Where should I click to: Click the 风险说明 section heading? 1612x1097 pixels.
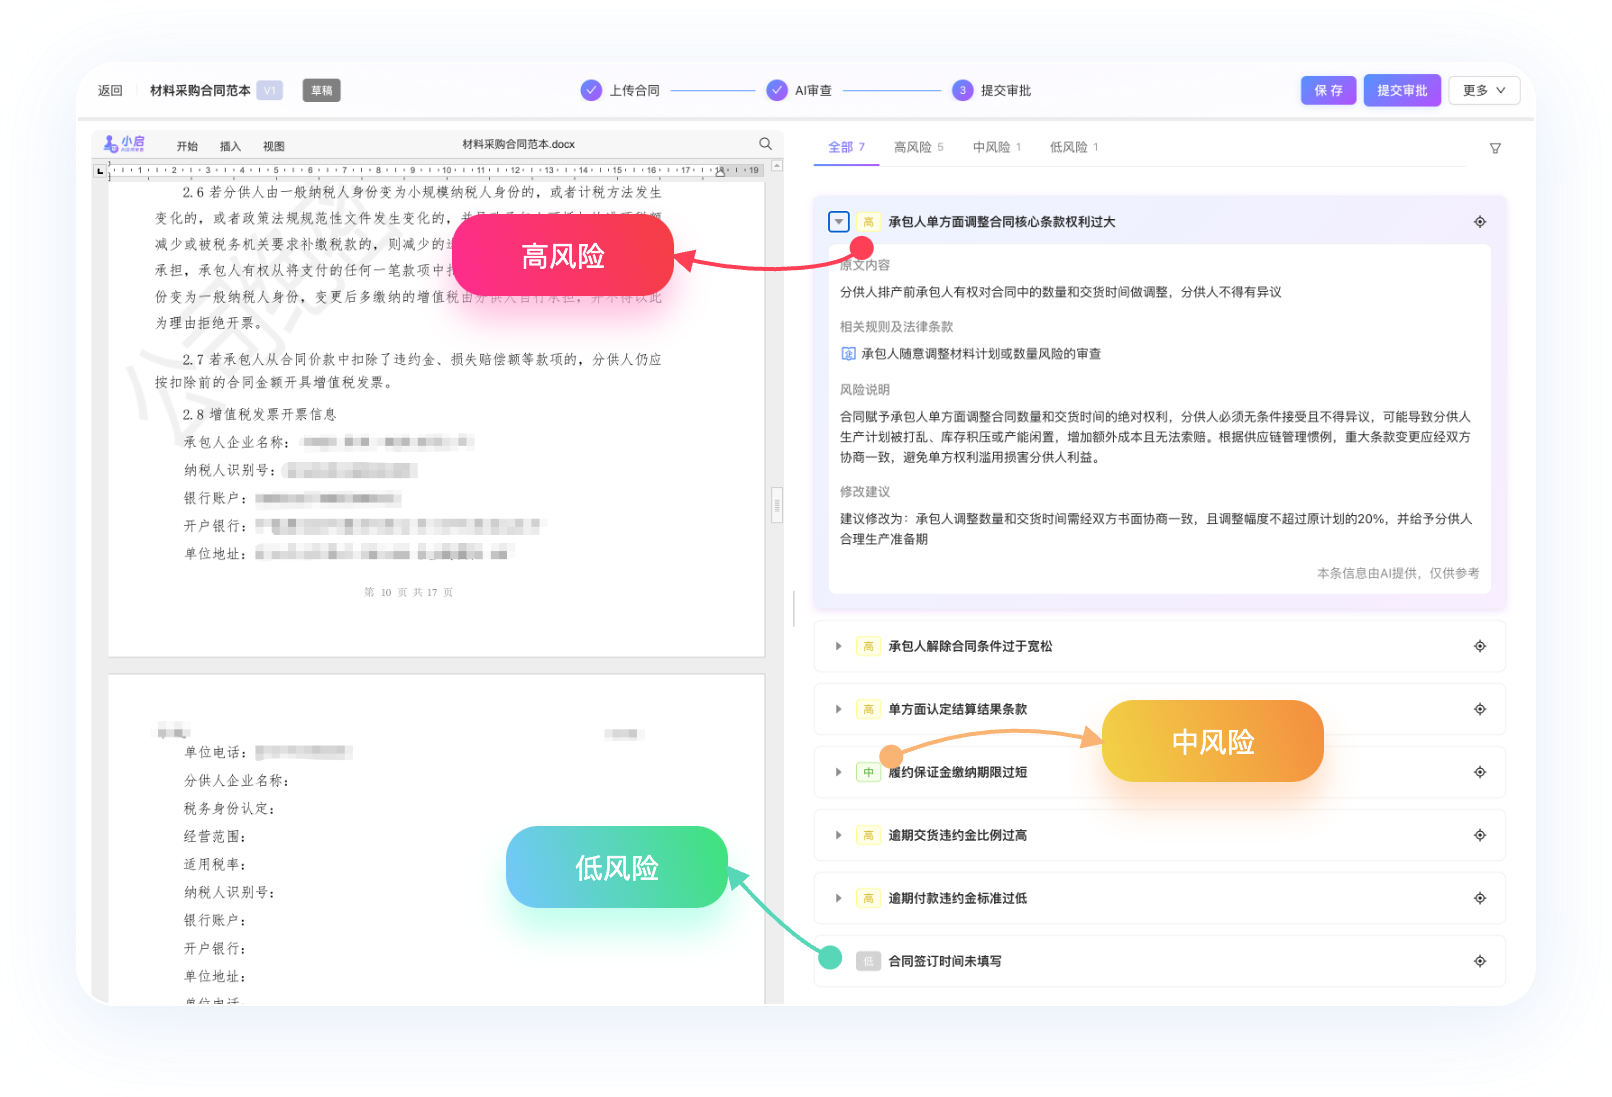click(x=865, y=390)
